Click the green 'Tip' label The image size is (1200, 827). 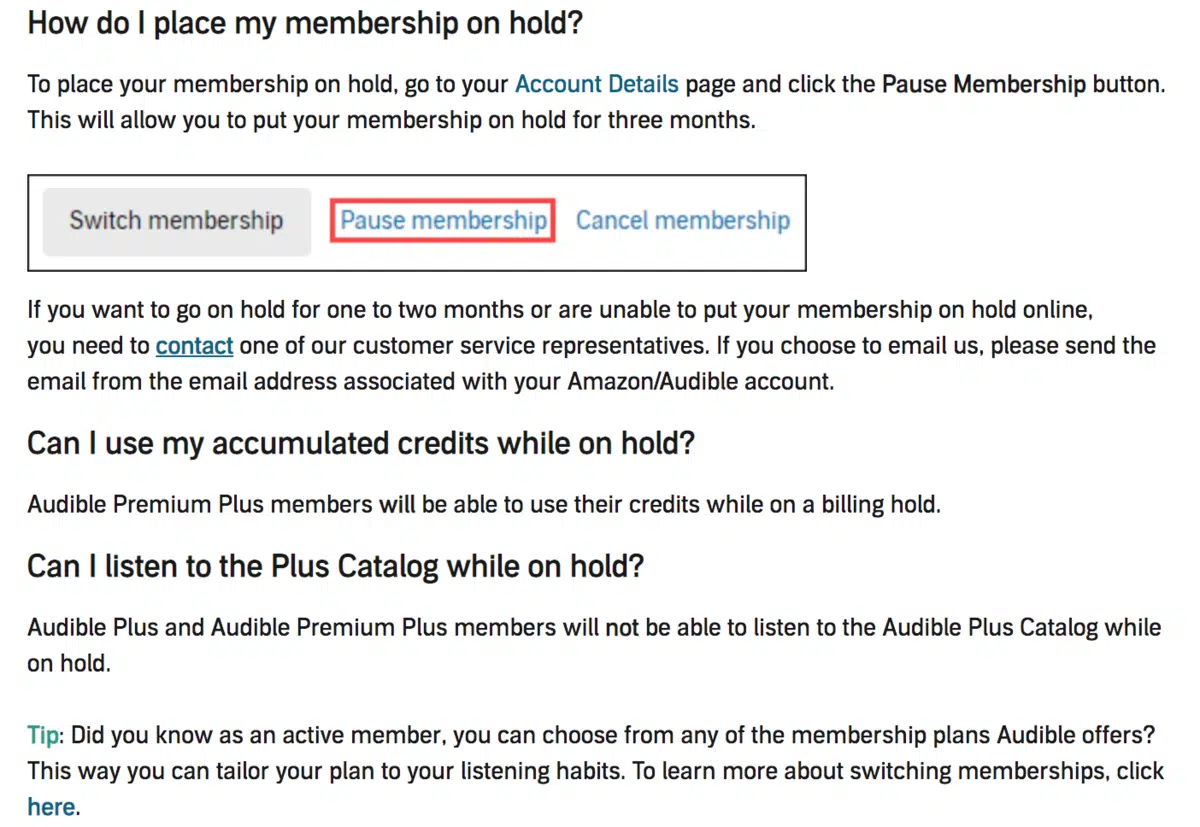[43, 737]
